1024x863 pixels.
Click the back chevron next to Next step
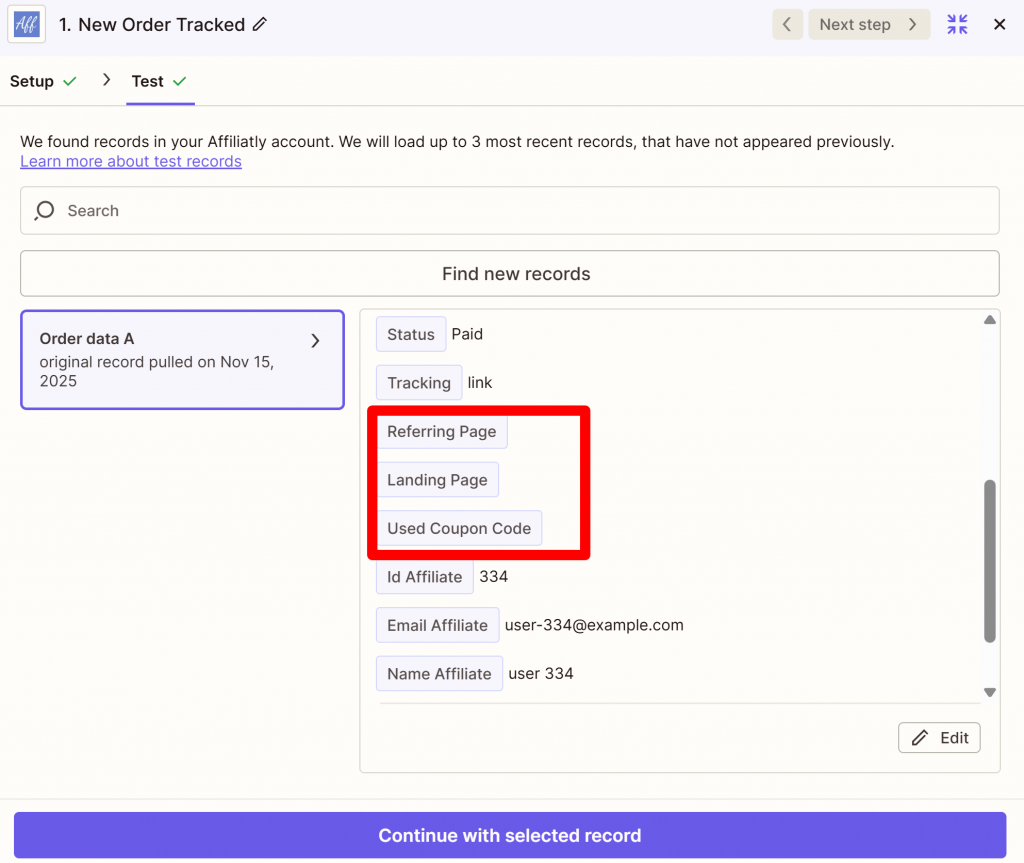(787, 24)
